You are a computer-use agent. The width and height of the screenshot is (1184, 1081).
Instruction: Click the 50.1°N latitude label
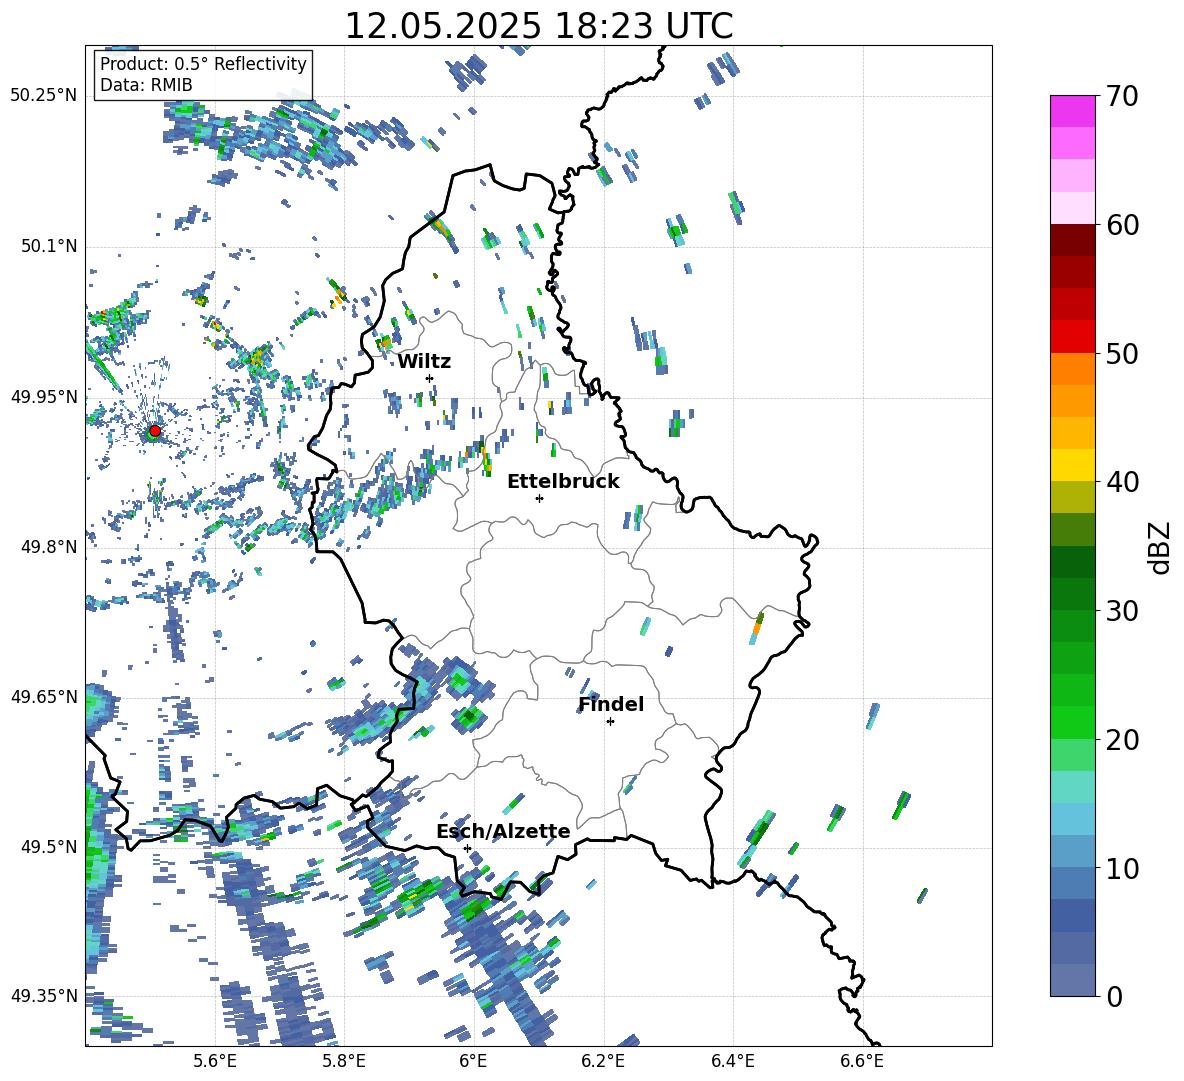coord(49,246)
